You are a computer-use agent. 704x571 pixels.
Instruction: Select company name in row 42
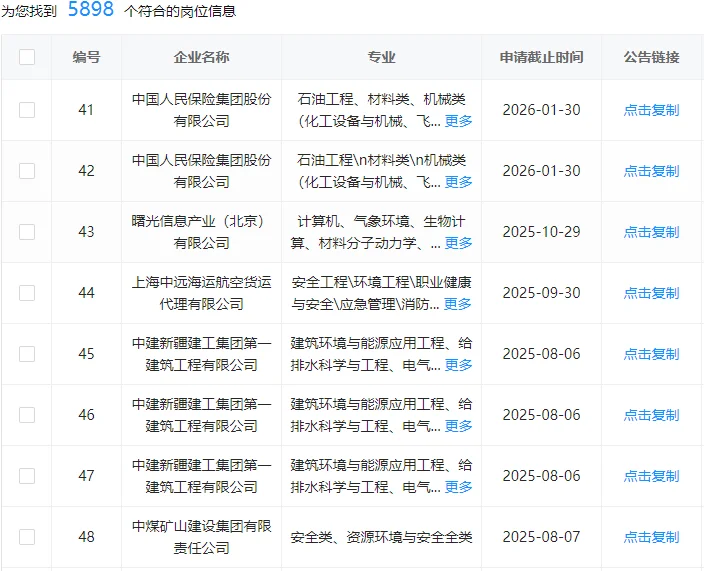click(x=201, y=171)
